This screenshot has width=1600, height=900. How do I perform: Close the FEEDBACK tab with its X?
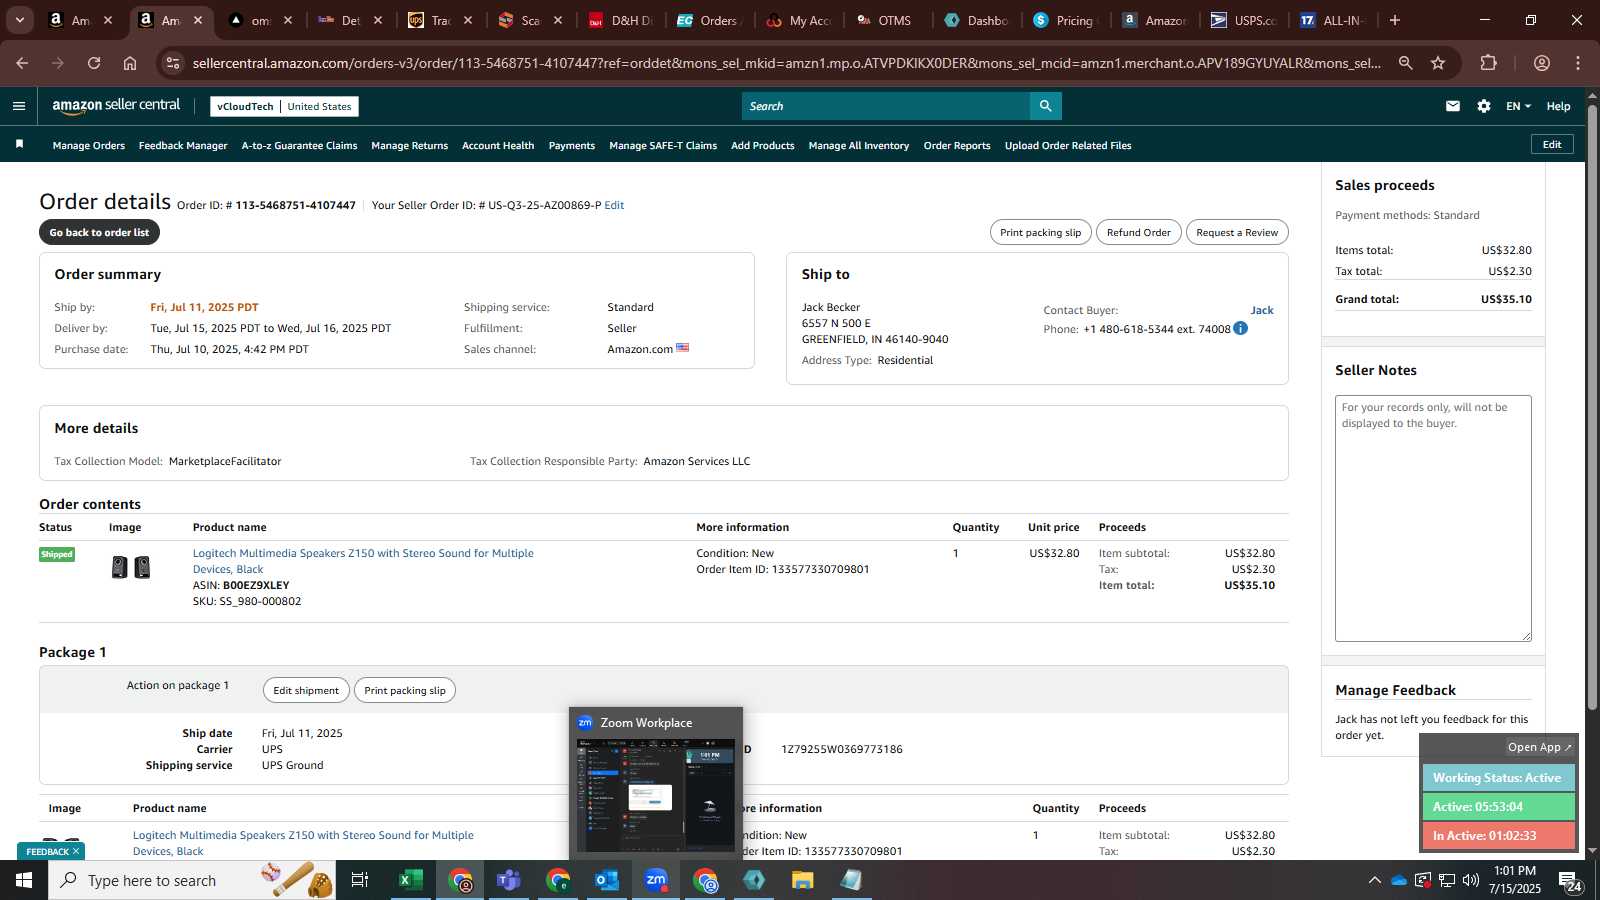[x=76, y=851]
